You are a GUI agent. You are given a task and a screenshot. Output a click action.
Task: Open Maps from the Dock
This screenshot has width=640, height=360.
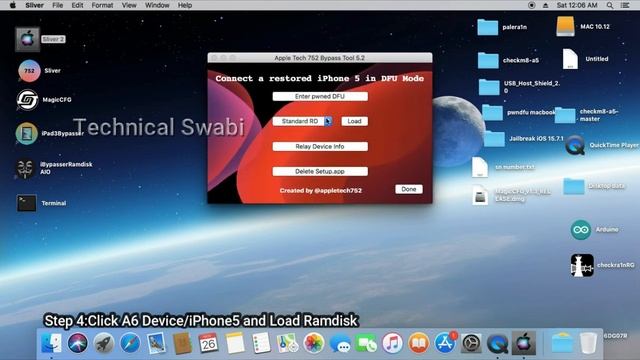pos(287,343)
